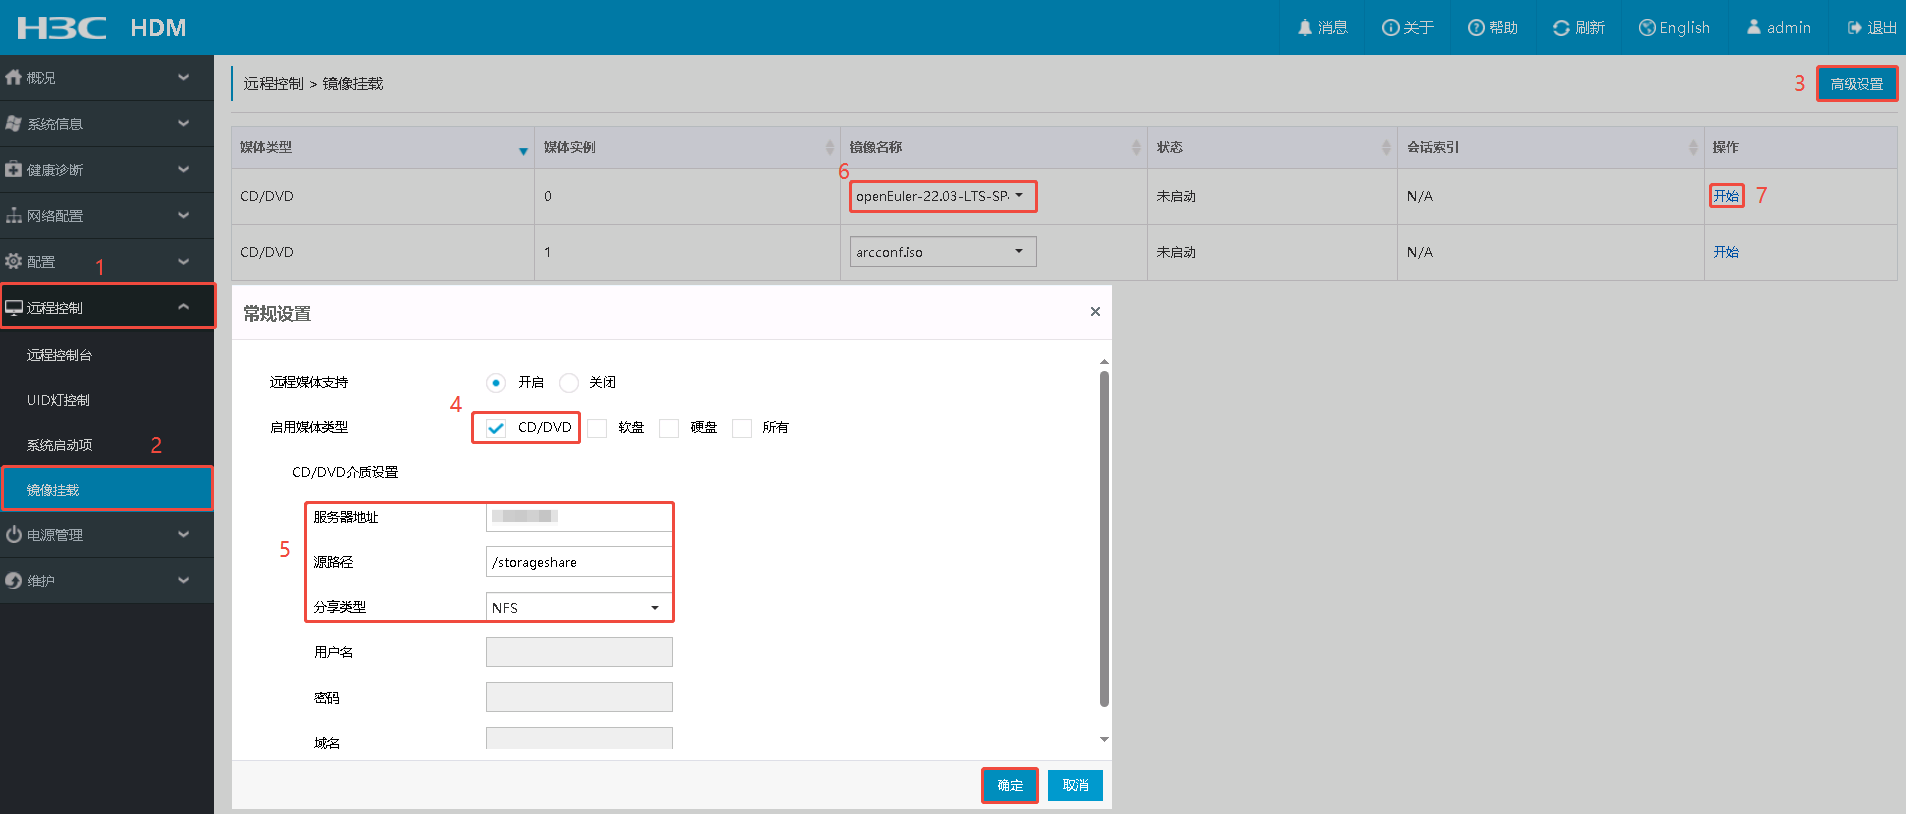Click the admin user icon
Image resolution: width=1906 pixels, height=814 pixels.
[x=1754, y=27]
